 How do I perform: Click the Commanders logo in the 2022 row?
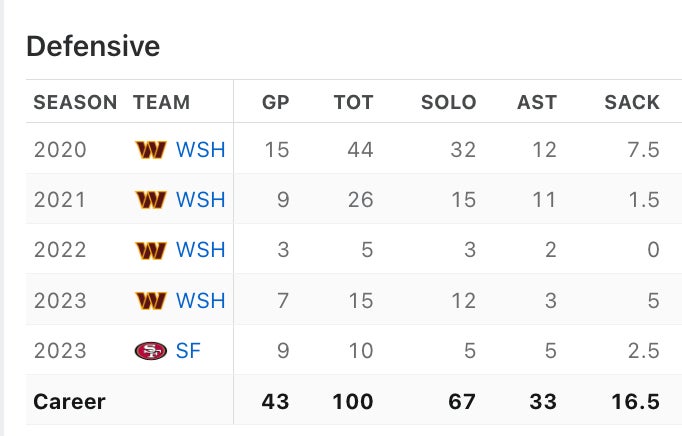(x=150, y=250)
